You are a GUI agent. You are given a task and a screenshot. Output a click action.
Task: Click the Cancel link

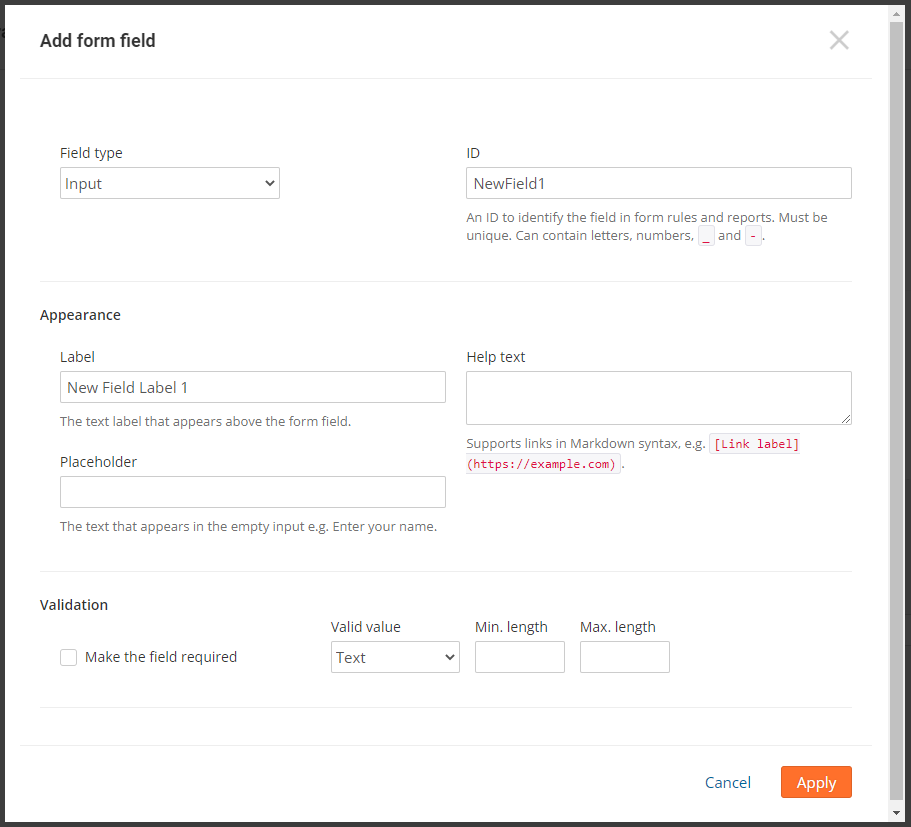pos(727,783)
